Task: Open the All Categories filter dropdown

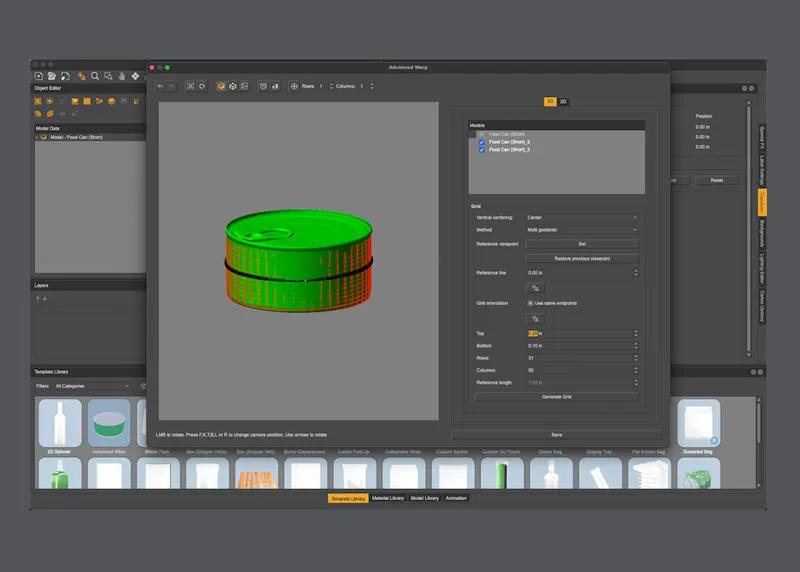Action: (92, 386)
